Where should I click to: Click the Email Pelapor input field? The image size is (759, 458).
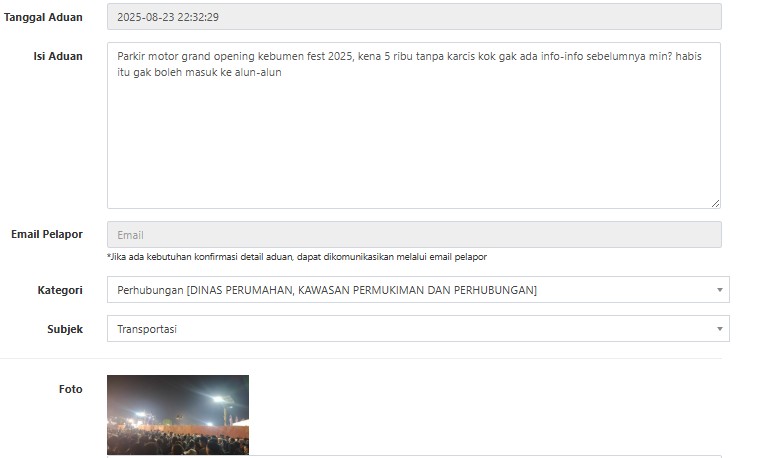[414, 235]
